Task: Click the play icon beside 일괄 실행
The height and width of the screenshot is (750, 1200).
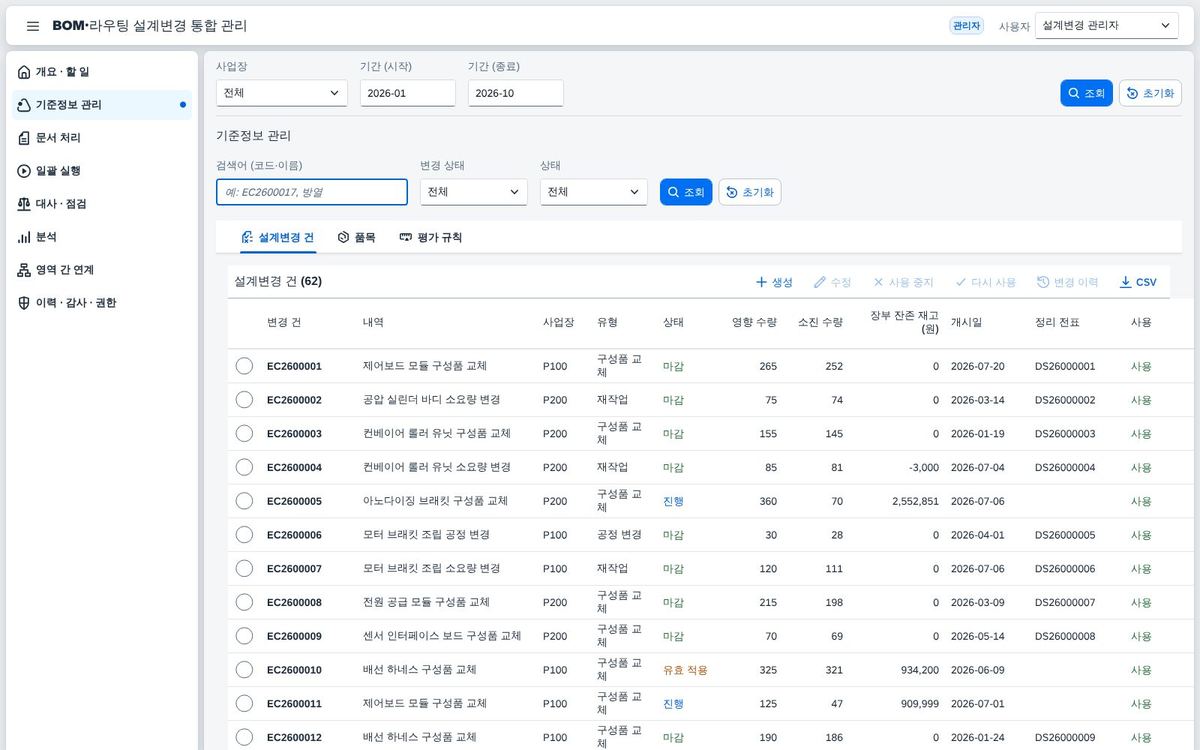Action: (x=24, y=171)
